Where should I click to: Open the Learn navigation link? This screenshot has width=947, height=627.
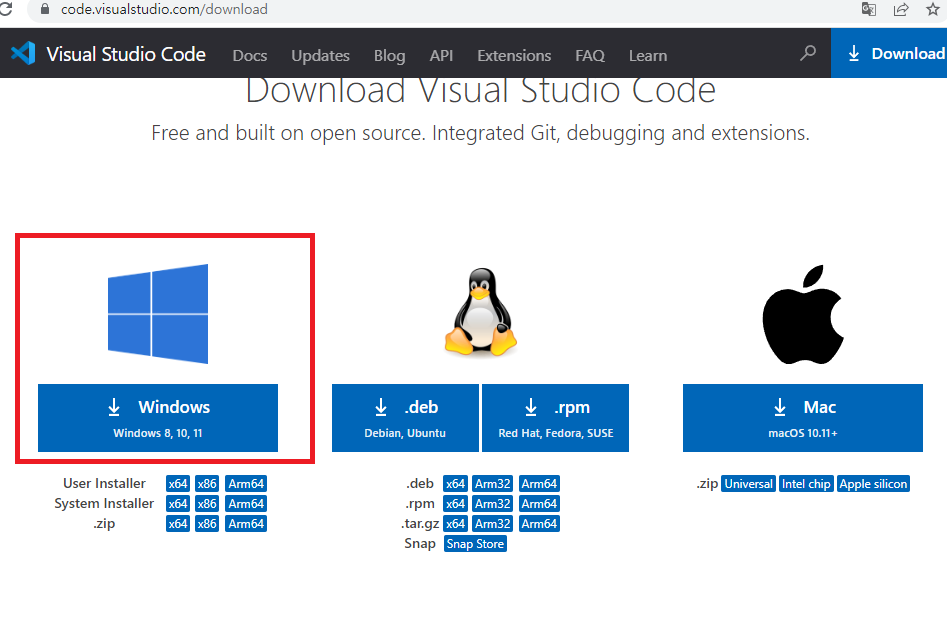pos(647,56)
